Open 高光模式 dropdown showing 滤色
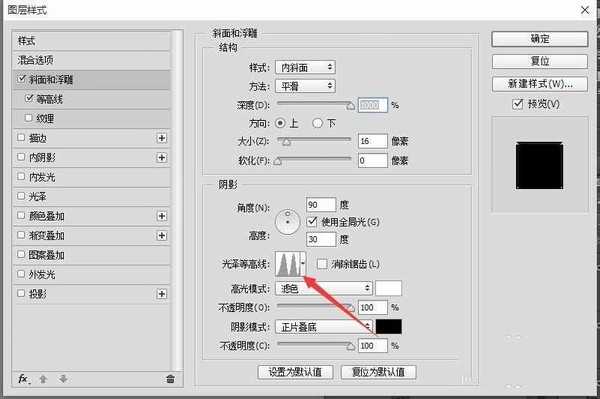Image resolution: width=600 pixels, height=399 pixels. 324,288
